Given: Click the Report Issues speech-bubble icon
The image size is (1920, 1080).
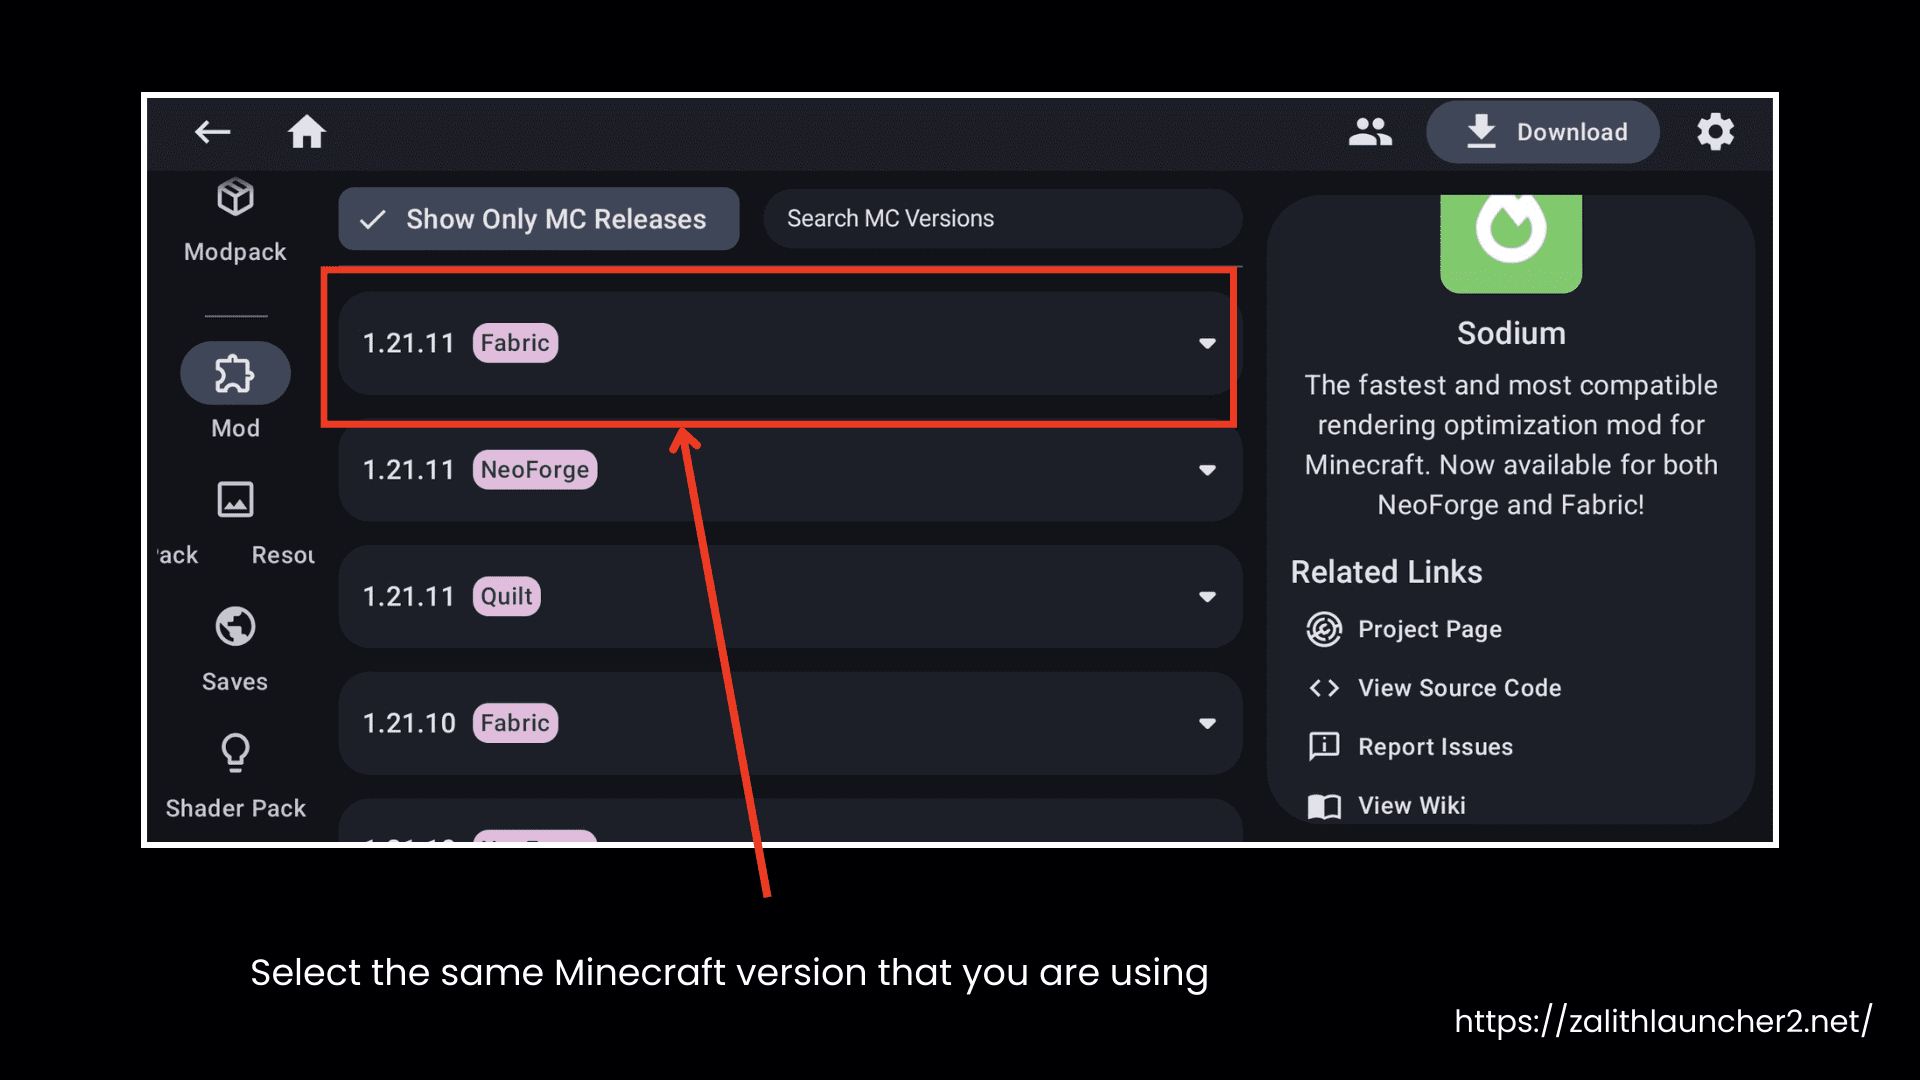Looking at the screenshot, I should 1324,747.
